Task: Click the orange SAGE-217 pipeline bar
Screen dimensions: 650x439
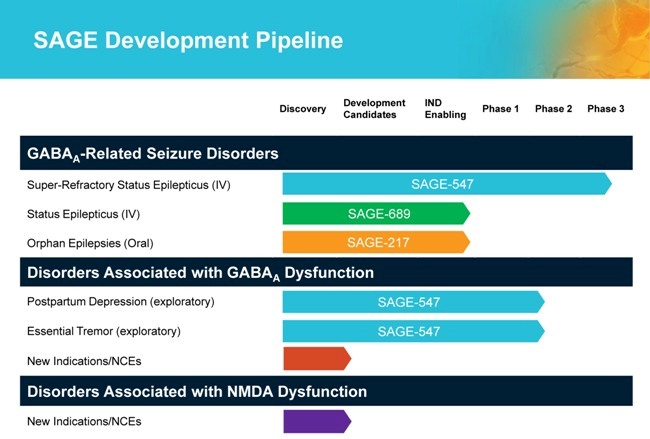Action: (x=376, y=243)
